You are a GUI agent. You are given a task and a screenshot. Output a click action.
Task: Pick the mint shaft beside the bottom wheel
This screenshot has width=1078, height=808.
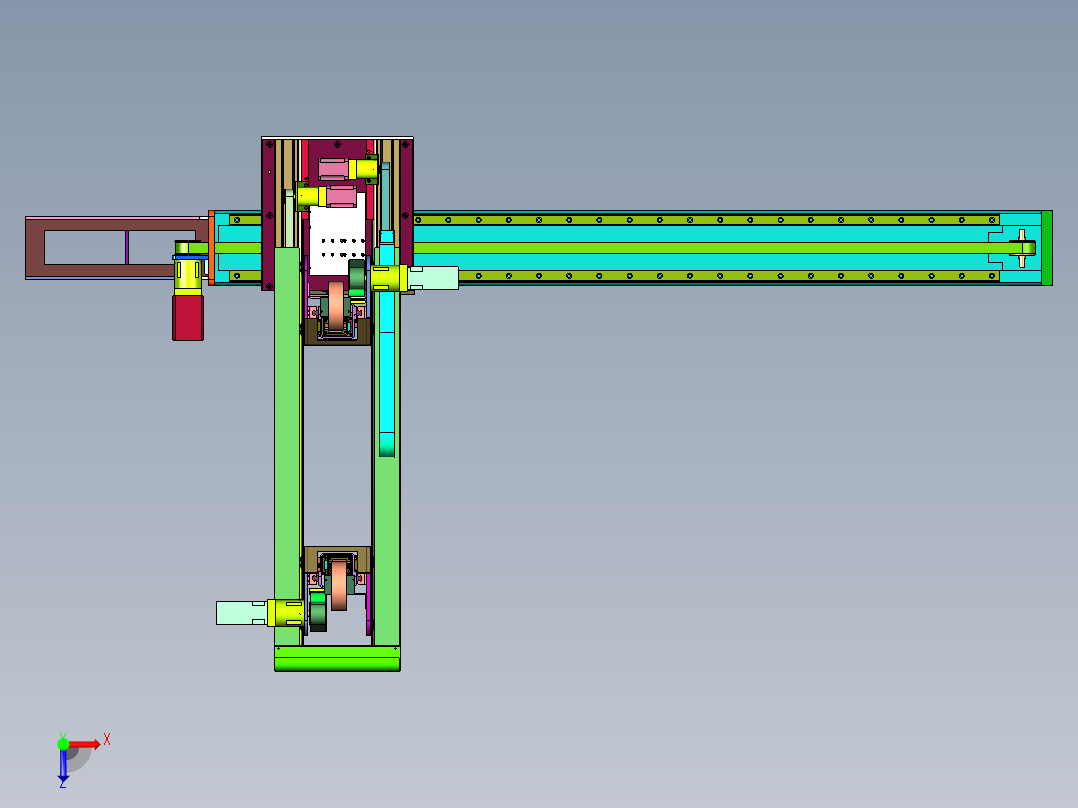point(241,613)
